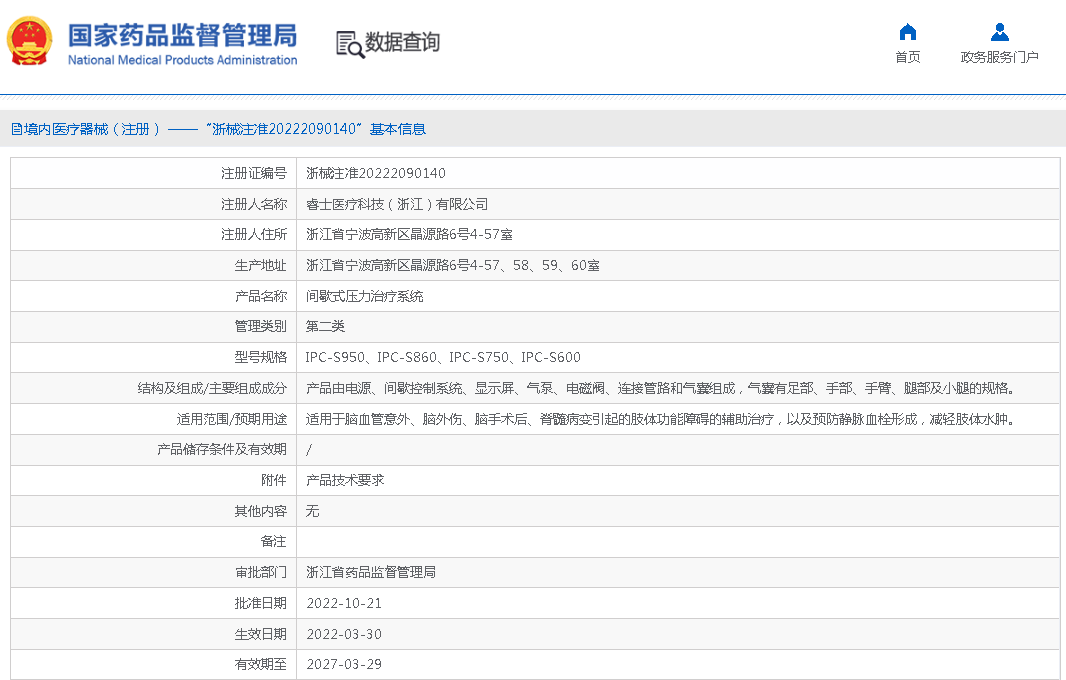The width and height of the screenshot is (1066, 680).
Task: Click approving department 浙江省药品监督管理局 cell
Action: tap(370, 572)
